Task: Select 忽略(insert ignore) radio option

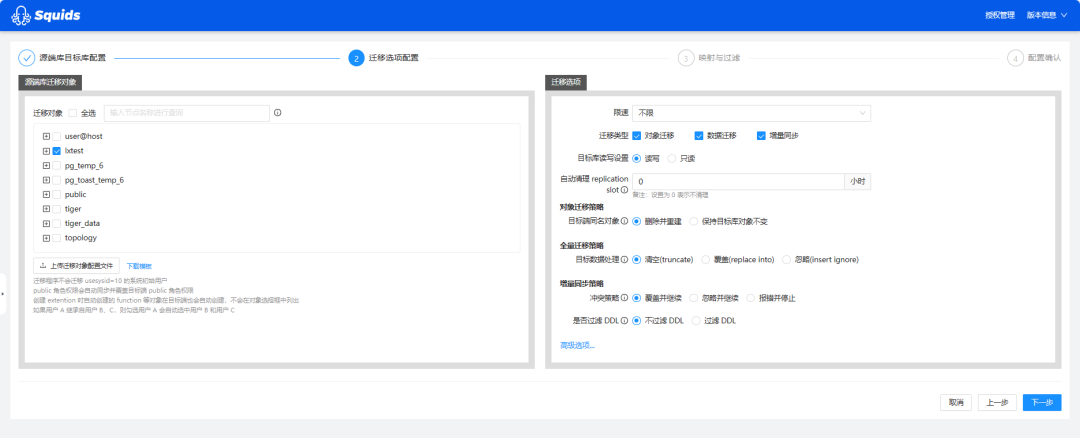Action: click(787, 260)
